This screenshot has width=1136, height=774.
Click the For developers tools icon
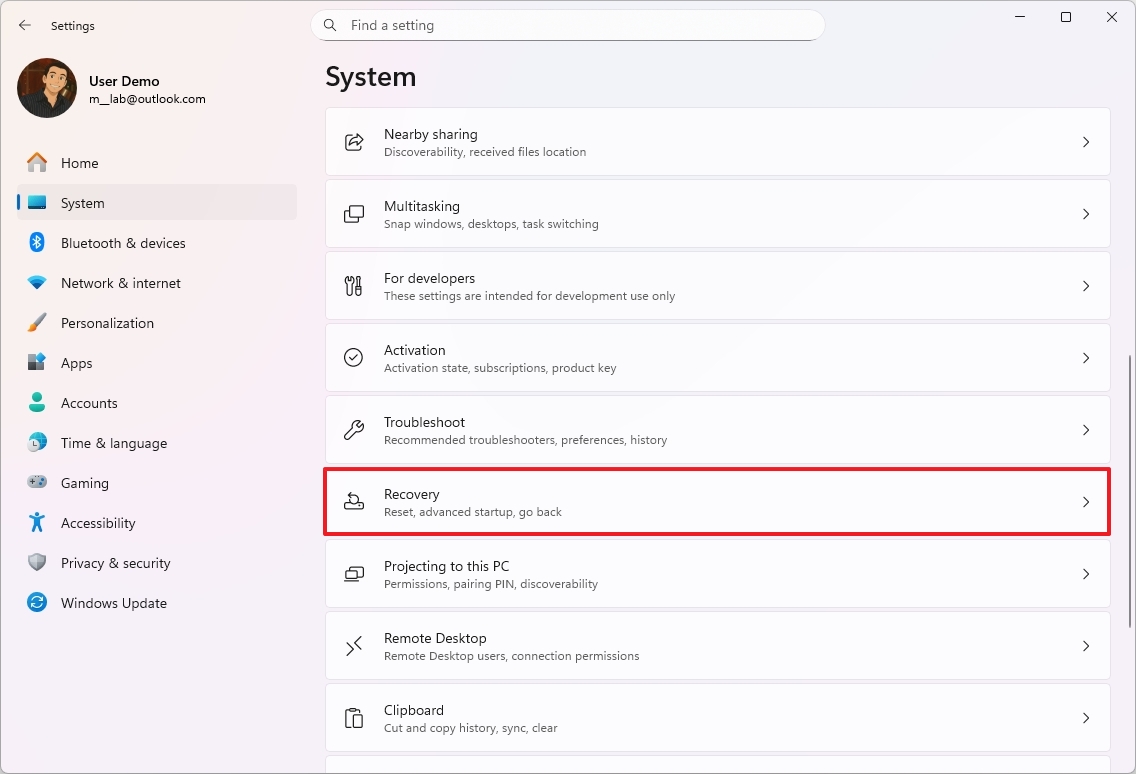pos(354,286)
